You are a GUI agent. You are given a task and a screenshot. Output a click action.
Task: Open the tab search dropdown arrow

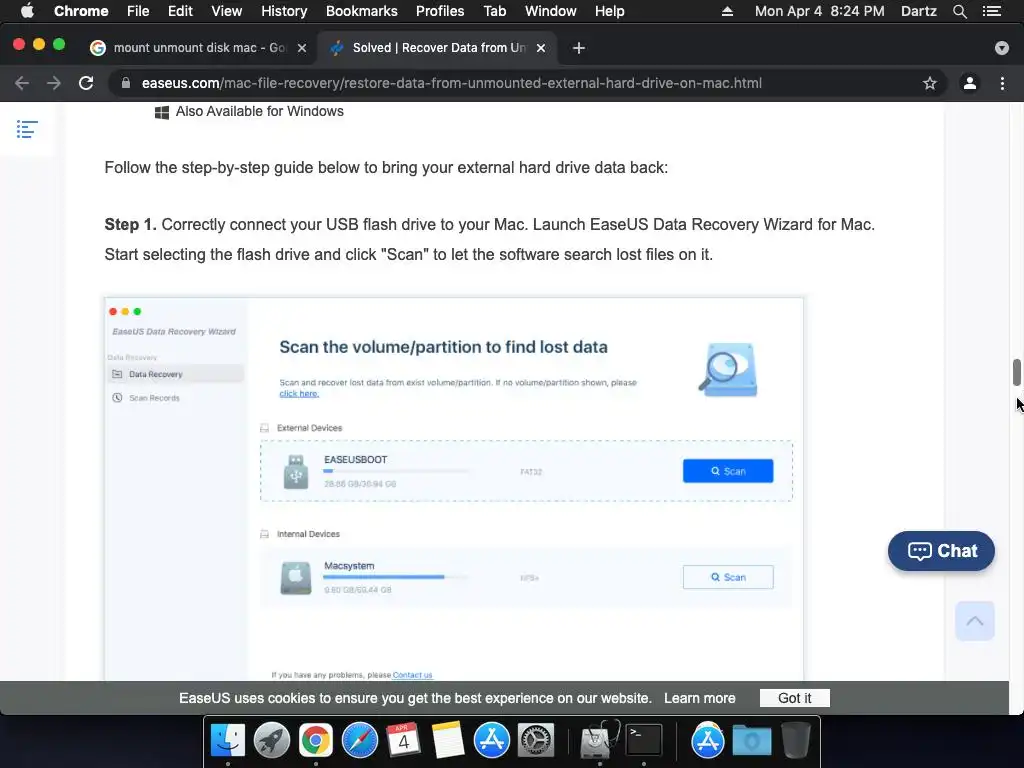[x=1002, y=48]
